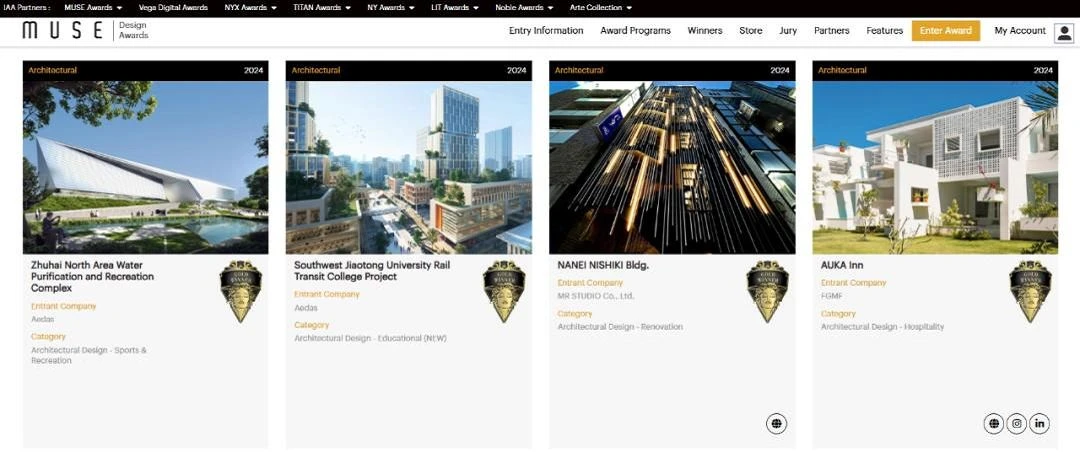Expand the Arte Collection partner dropdown
This screenshot has width=1080, height=457.
click(601, 8)
